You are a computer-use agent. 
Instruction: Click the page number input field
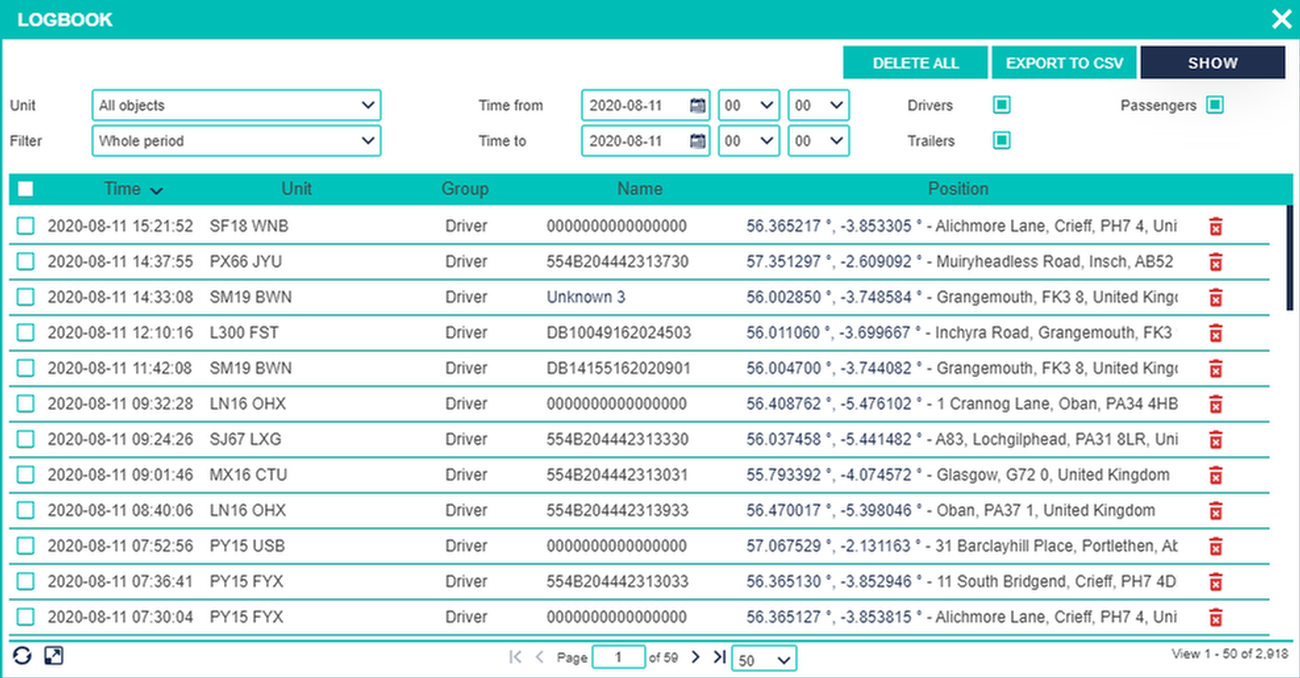point(618,657)
